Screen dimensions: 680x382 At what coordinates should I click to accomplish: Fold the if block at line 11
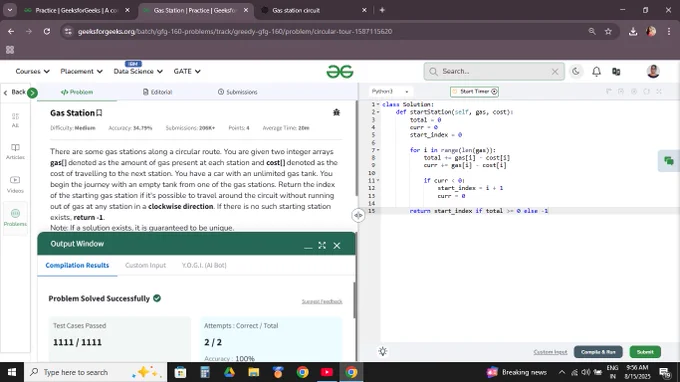pos(378,180)
